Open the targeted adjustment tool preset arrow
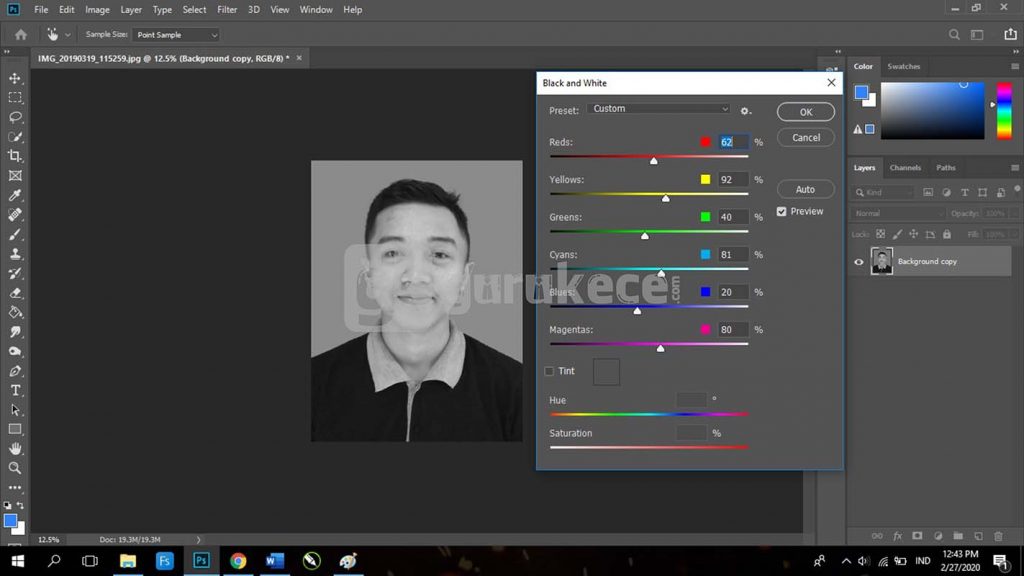Viewport: 1024px width, 576px height. coord(67,35)
